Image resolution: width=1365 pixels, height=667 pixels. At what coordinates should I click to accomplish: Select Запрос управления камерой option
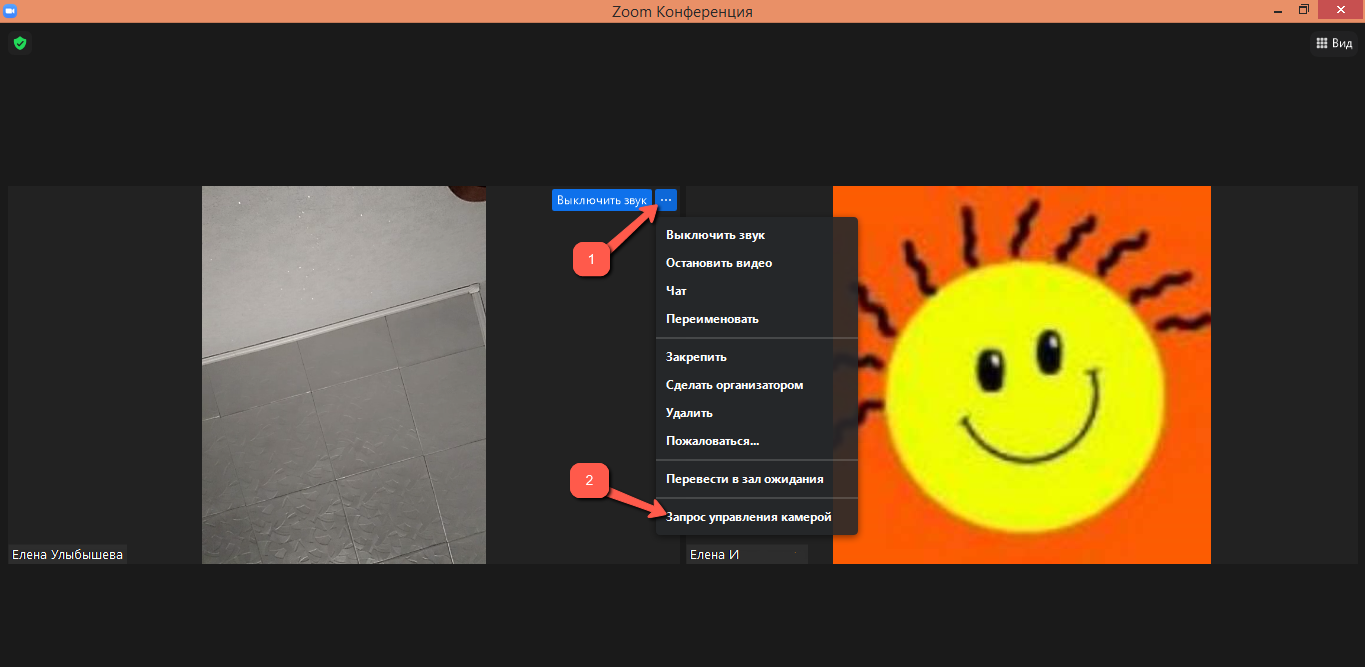(x=748, y=517)
